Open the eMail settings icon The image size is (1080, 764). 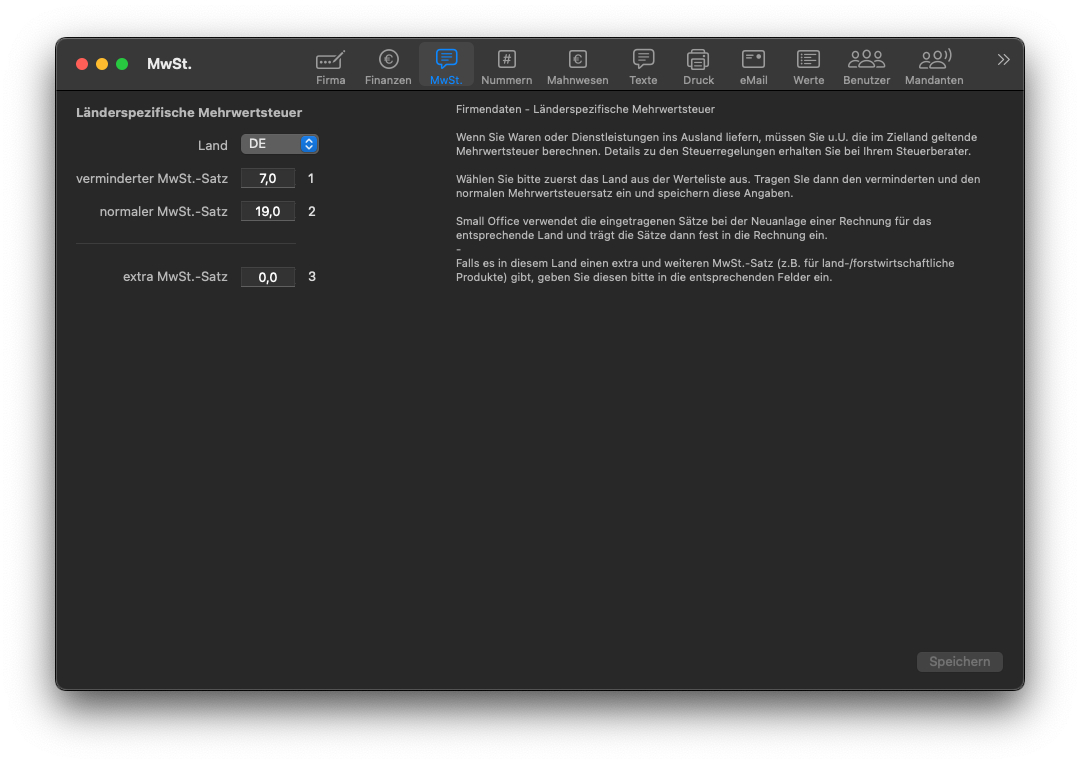point(753,60)
